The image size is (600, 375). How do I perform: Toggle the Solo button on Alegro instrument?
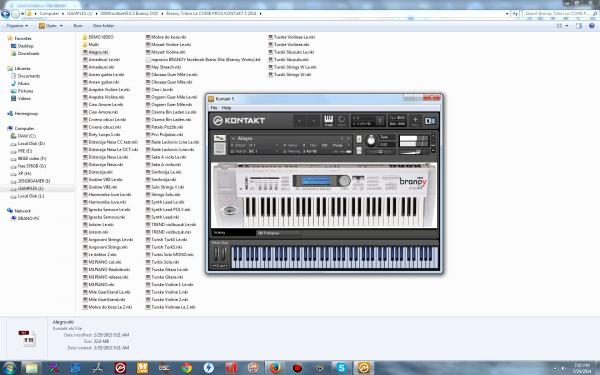coord(359,139)
